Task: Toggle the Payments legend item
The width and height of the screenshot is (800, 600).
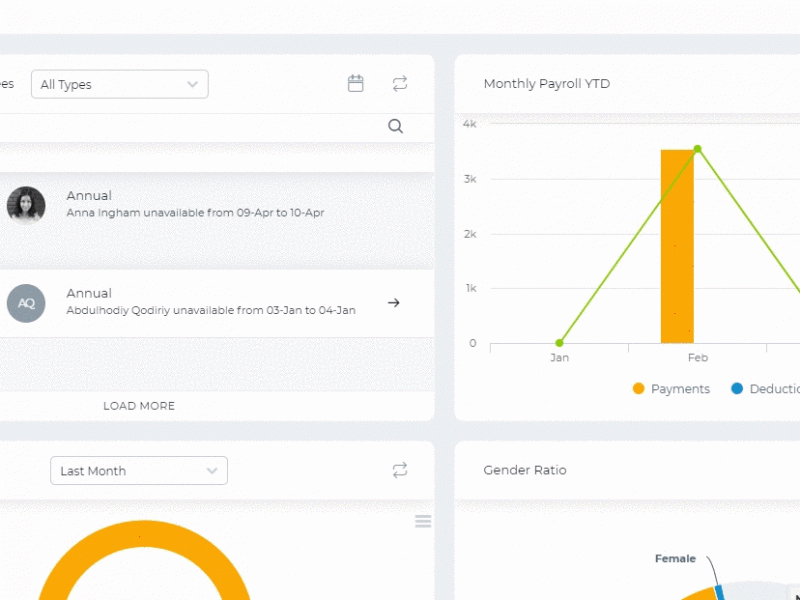Action: (x=671, y=389)
